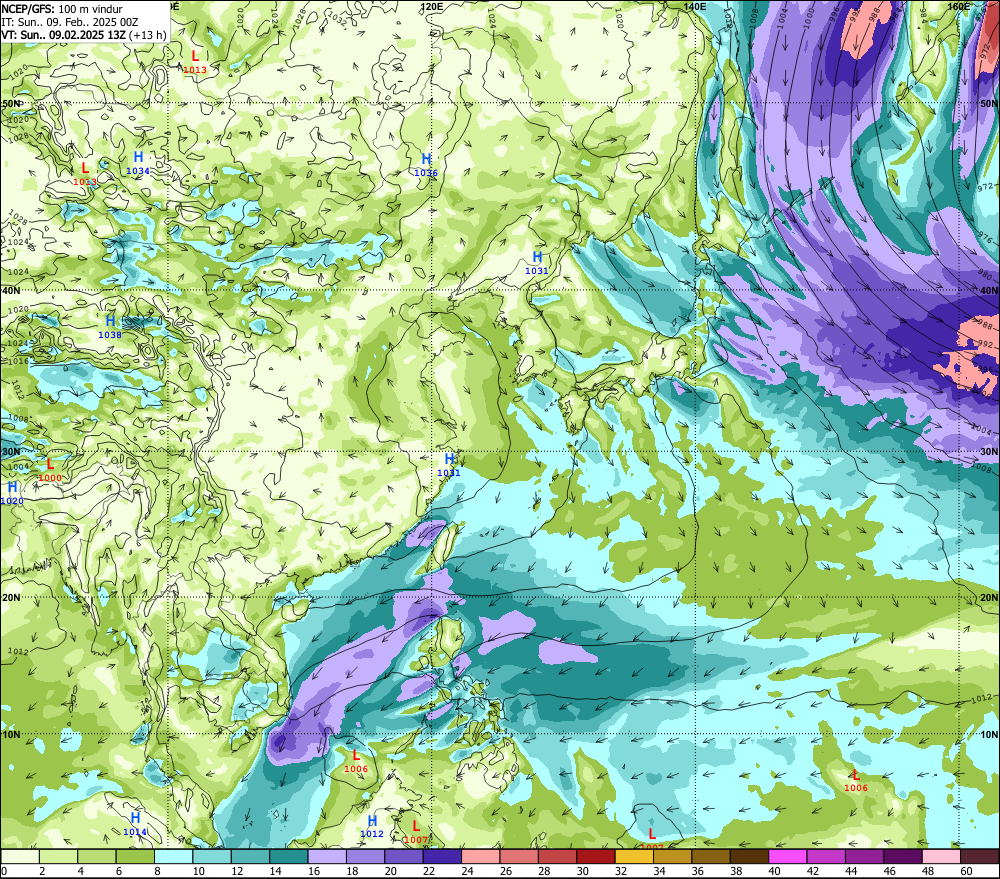Viewport: 1000px width, 879px height.
Task: Click the right-edge 20N latitude label
Action: (989, 598)
